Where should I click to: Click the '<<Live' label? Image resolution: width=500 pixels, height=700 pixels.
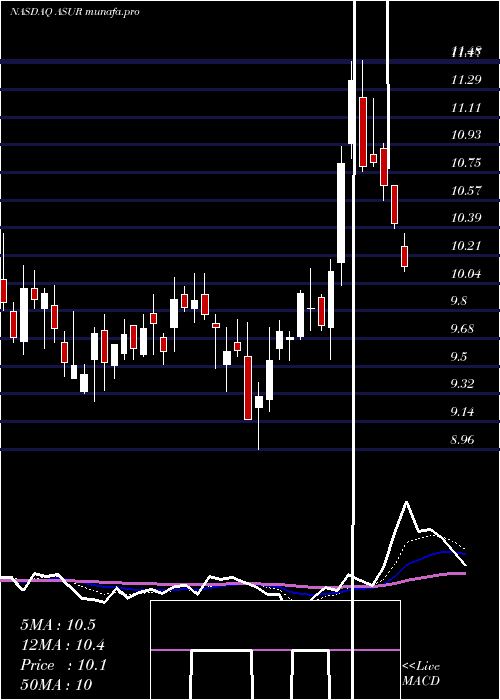coord(421,667)
